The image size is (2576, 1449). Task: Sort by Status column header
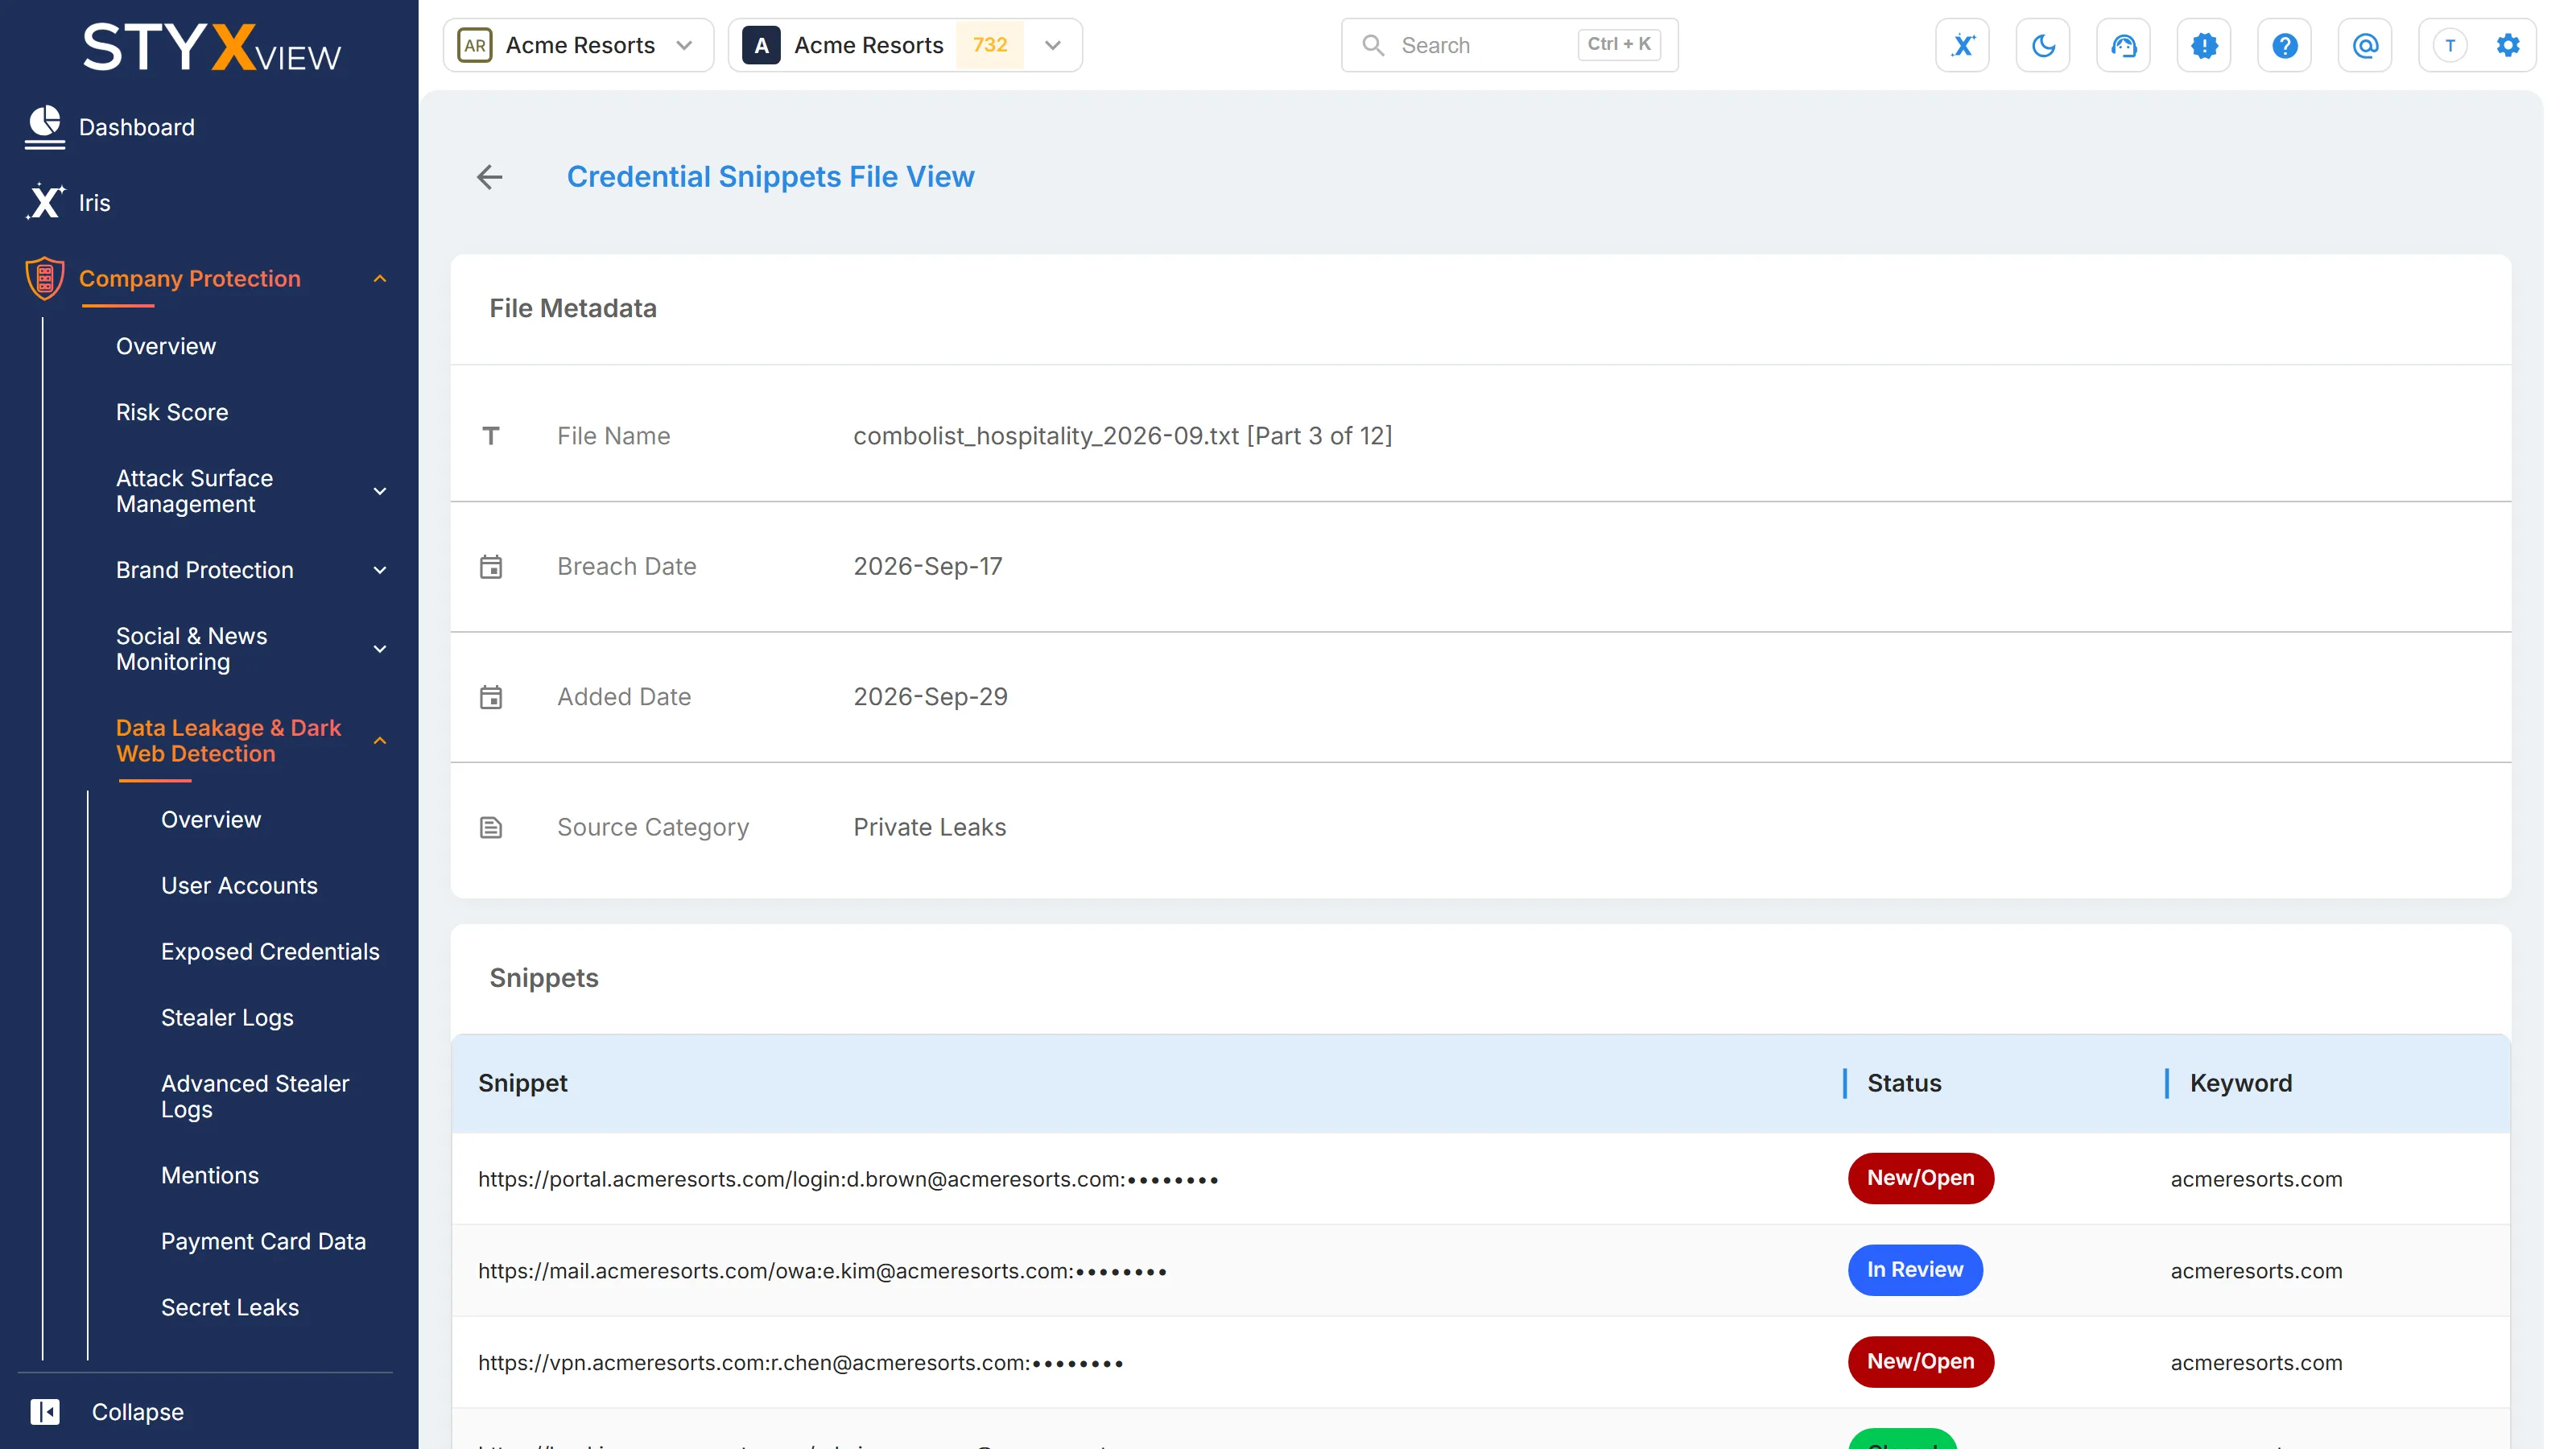coord(1904,1083)
